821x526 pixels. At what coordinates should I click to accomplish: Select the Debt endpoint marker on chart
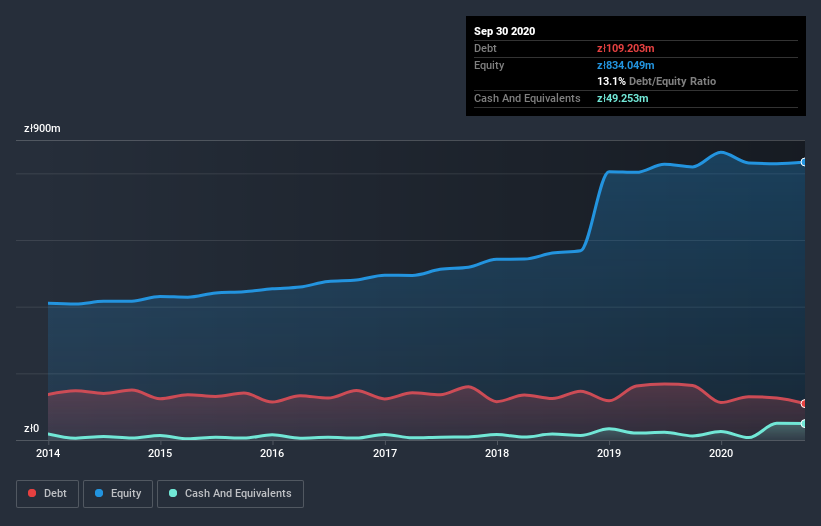point(804,404)
